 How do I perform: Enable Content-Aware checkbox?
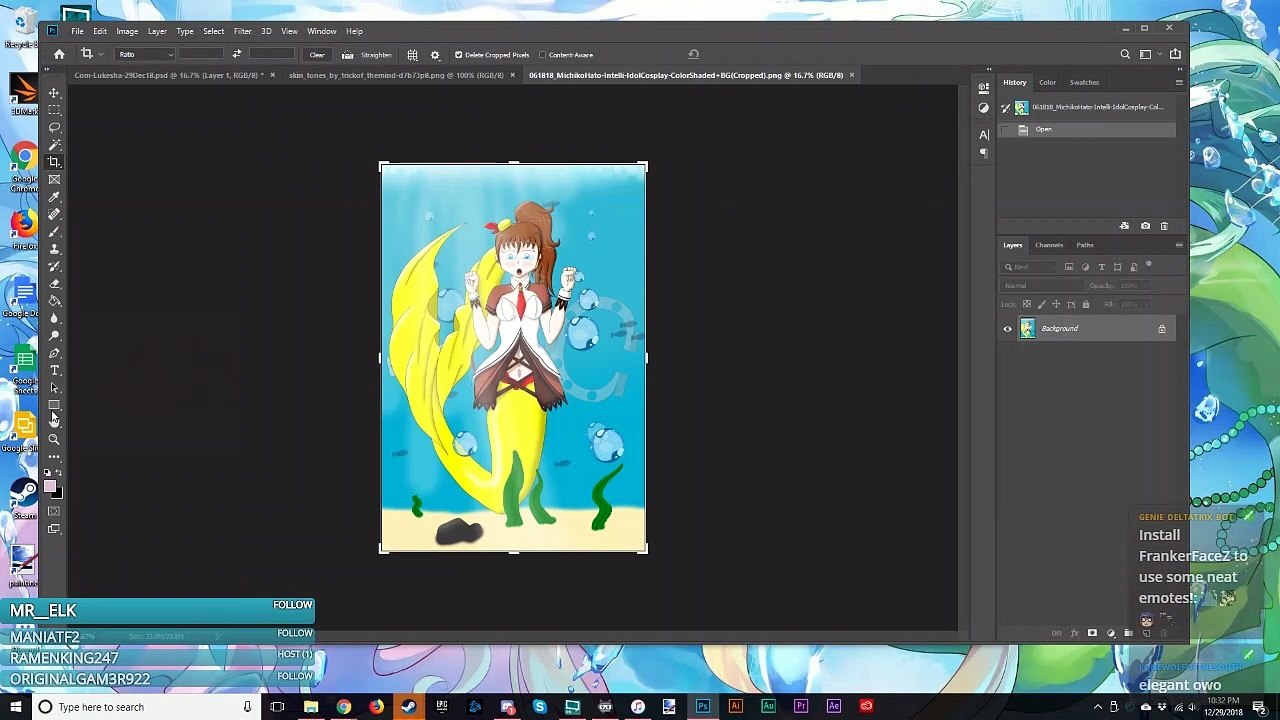(542, 55)
